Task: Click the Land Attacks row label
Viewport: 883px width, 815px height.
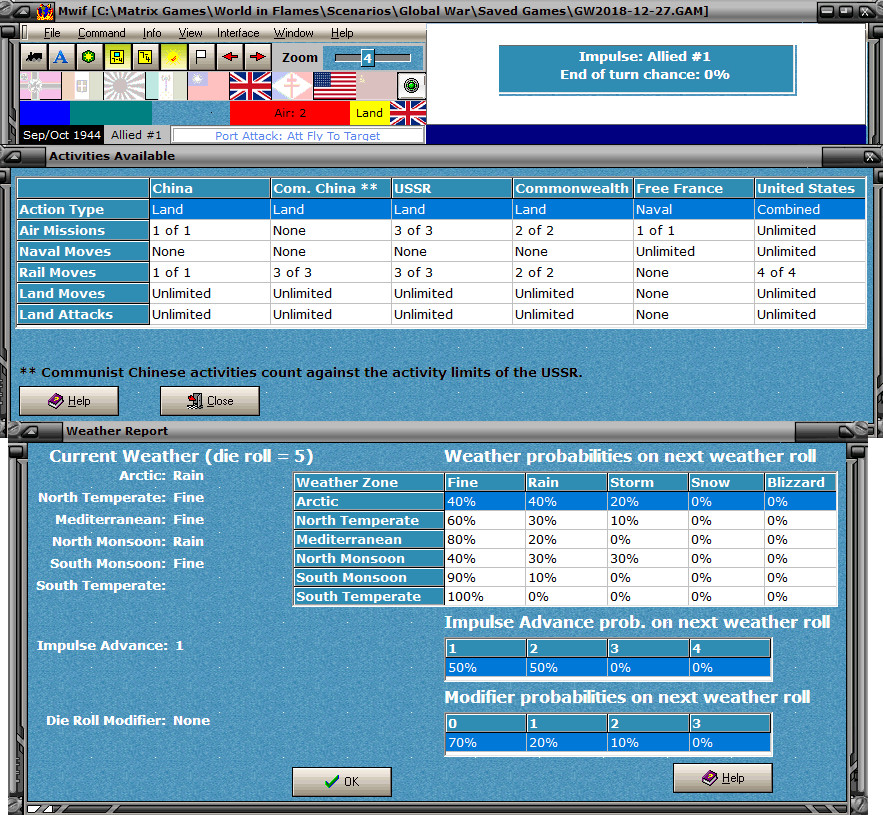Action: pyautogui.click(x=83, y=314)
